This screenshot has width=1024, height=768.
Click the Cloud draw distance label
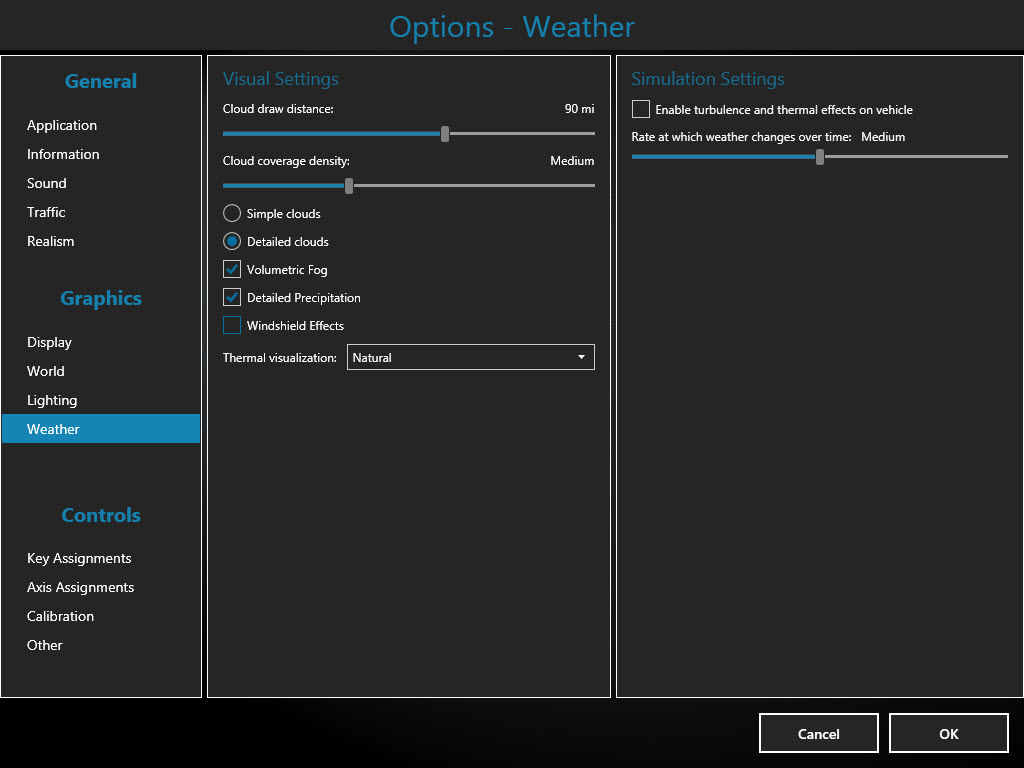click(278, 109)
